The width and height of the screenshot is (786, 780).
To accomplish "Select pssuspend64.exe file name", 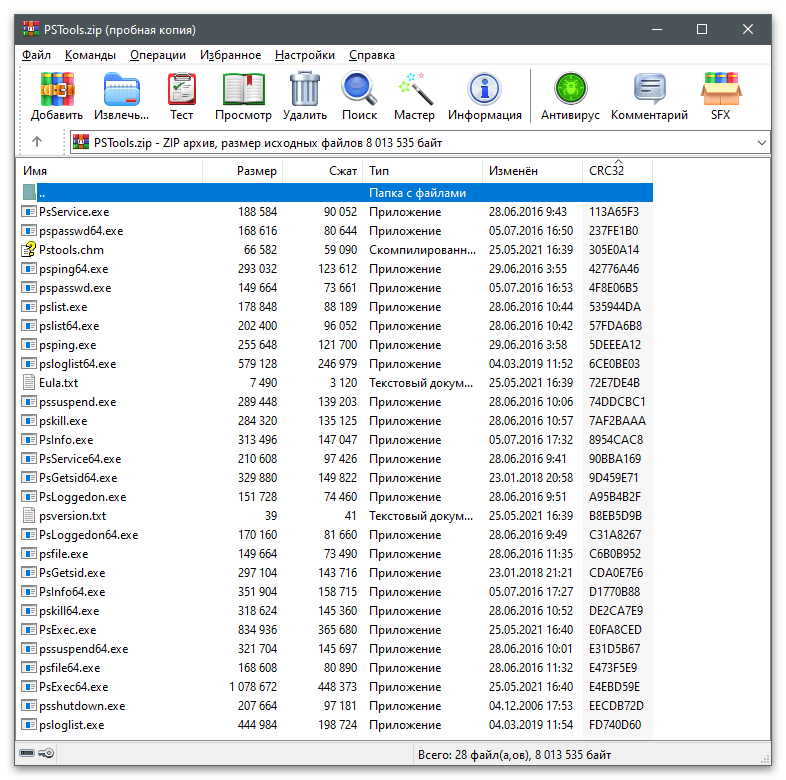I will (x=84, y=649).
